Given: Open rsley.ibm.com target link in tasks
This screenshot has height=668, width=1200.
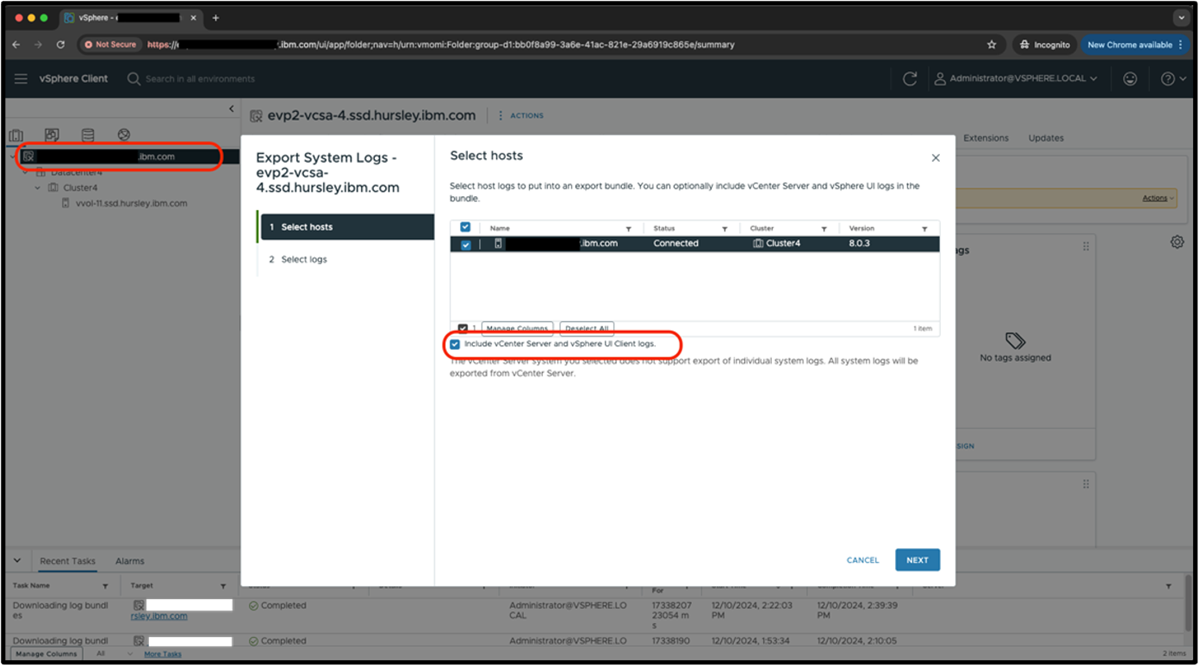Looking at the screenshot, I should tap(159, 616).
